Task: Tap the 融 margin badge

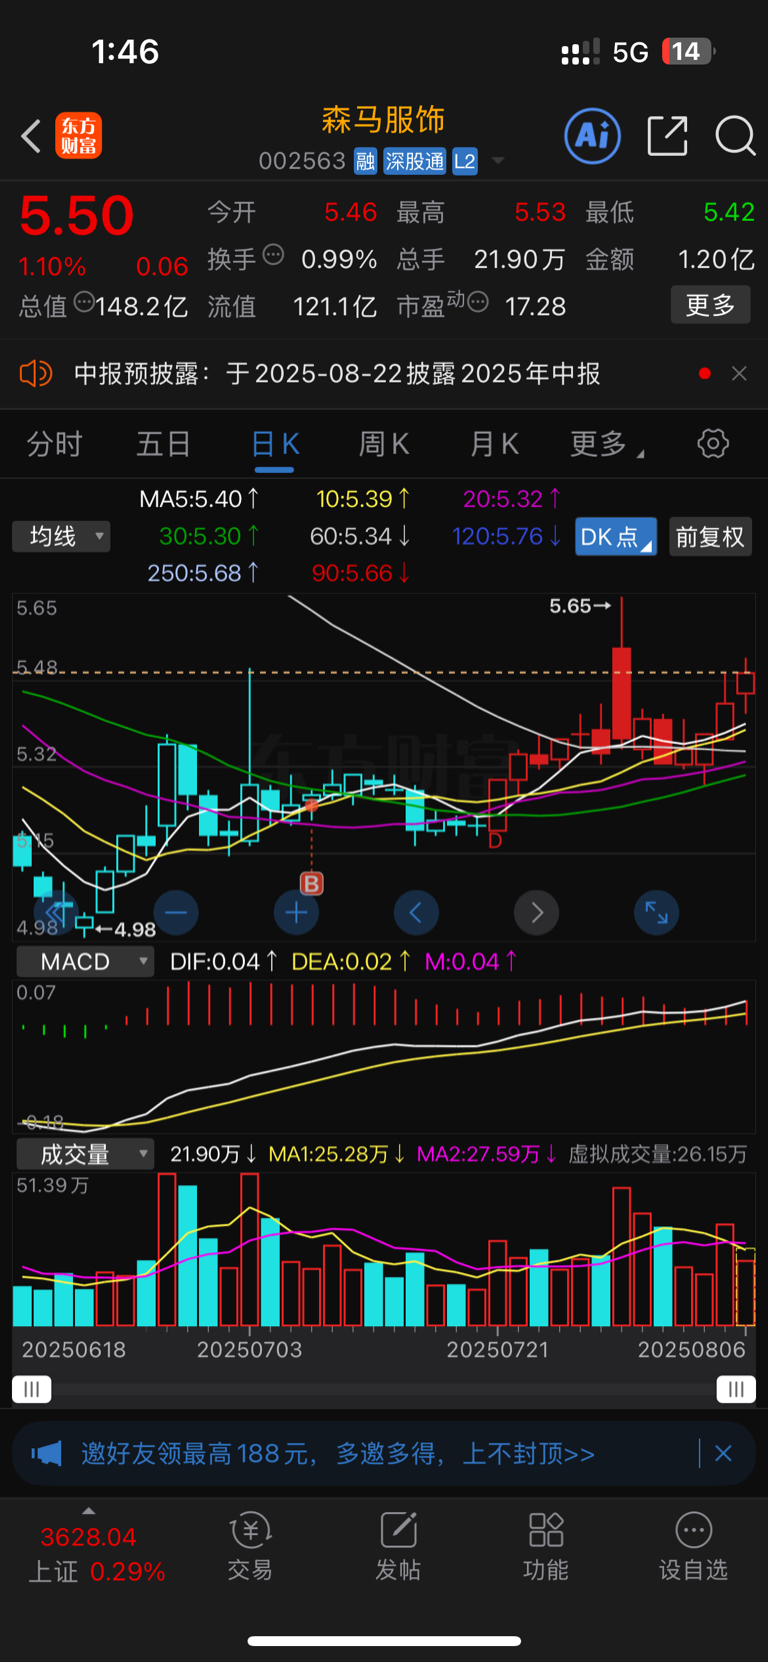Action: [365, 161]
